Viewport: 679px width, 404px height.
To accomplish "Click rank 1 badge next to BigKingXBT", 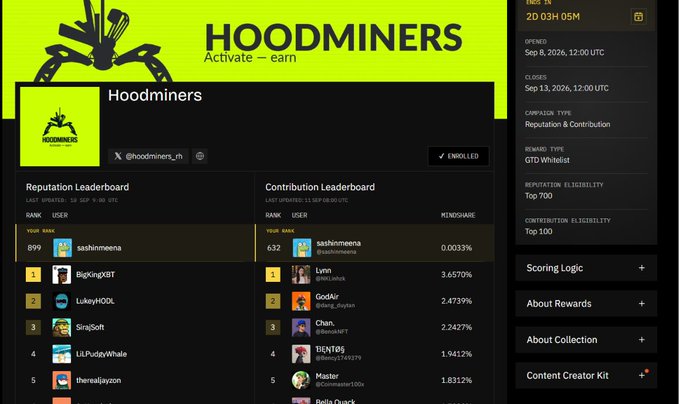I will click(x=33, y=275).
